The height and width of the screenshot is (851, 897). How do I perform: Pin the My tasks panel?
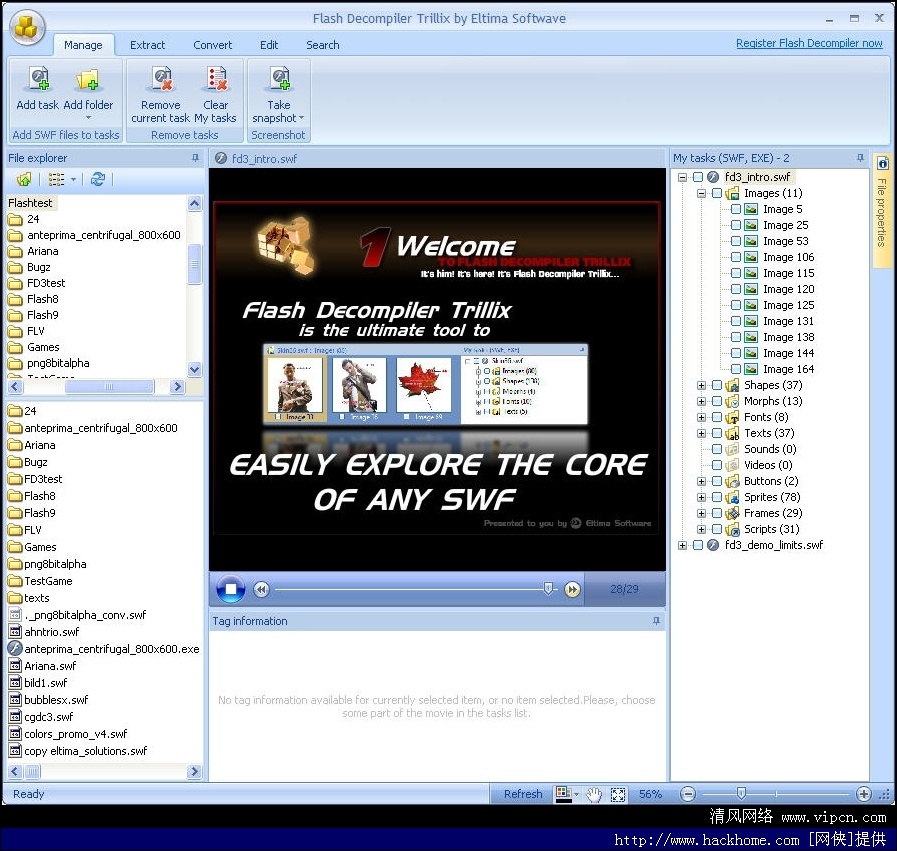click(x=860, y=158)
